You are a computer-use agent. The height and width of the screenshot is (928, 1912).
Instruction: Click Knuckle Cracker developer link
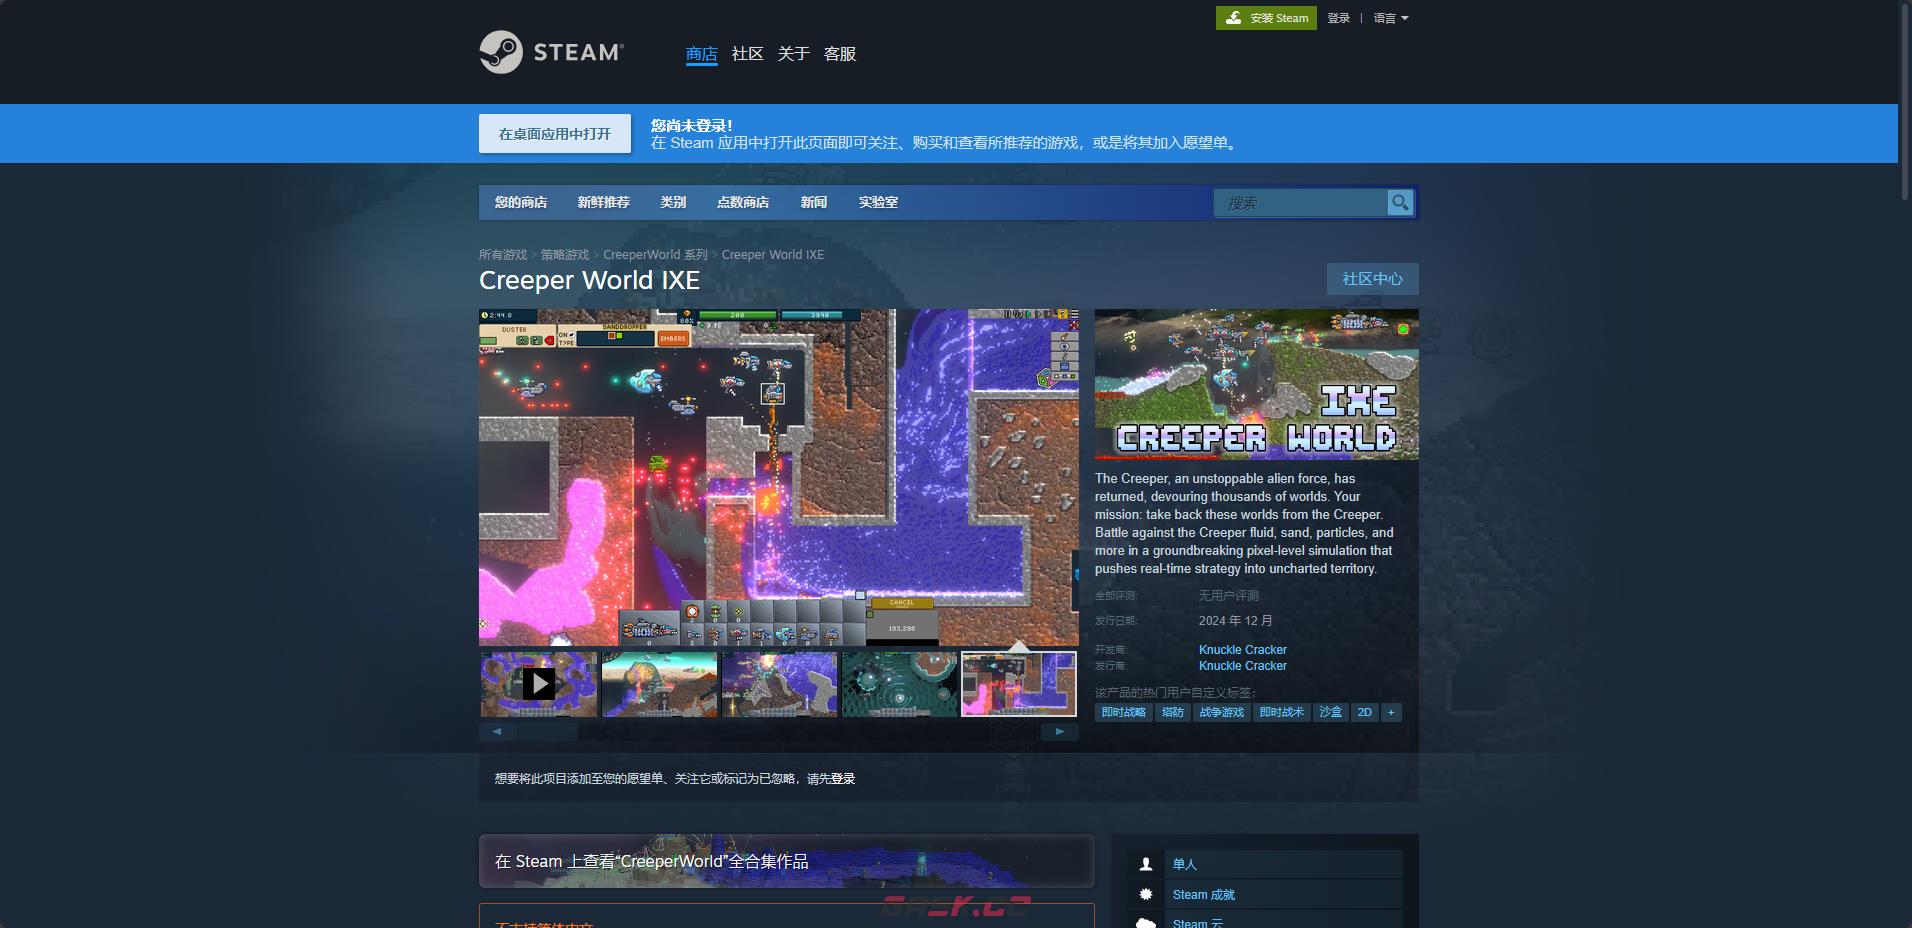pyautogui.click(x=1243, y=650)
